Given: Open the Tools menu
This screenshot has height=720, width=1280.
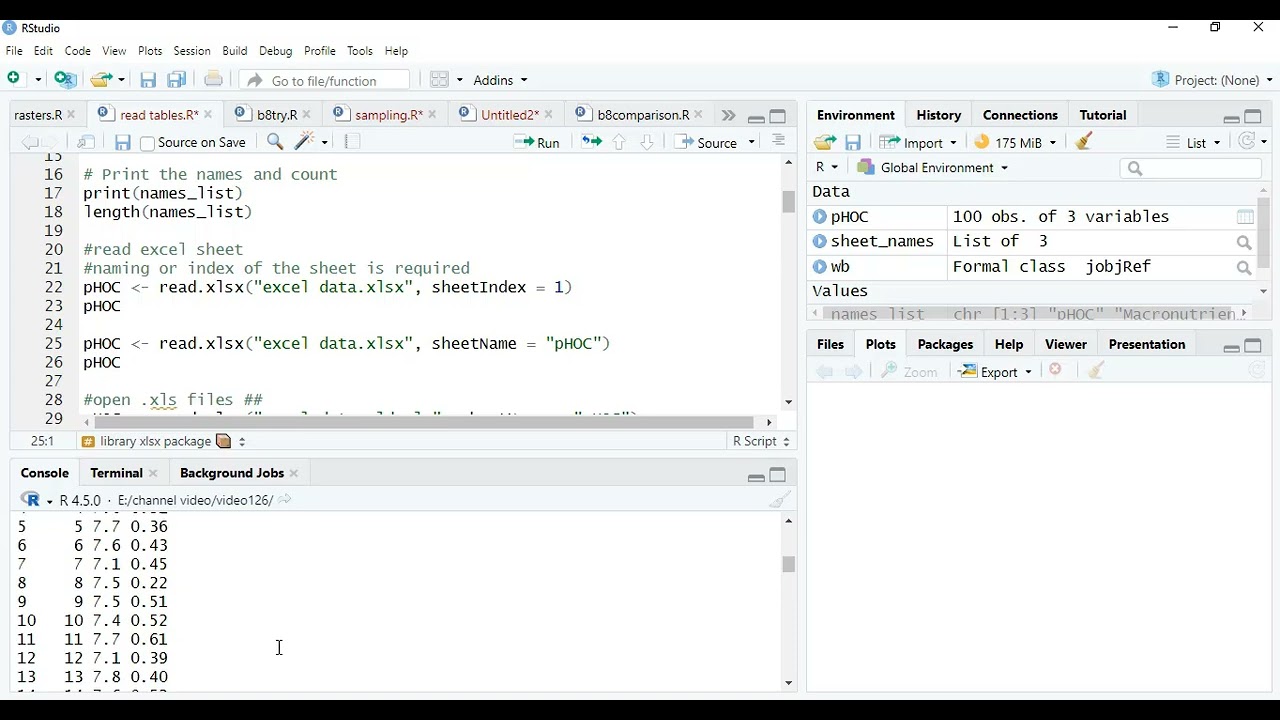Looking at the screenshot, I should 360,51.
